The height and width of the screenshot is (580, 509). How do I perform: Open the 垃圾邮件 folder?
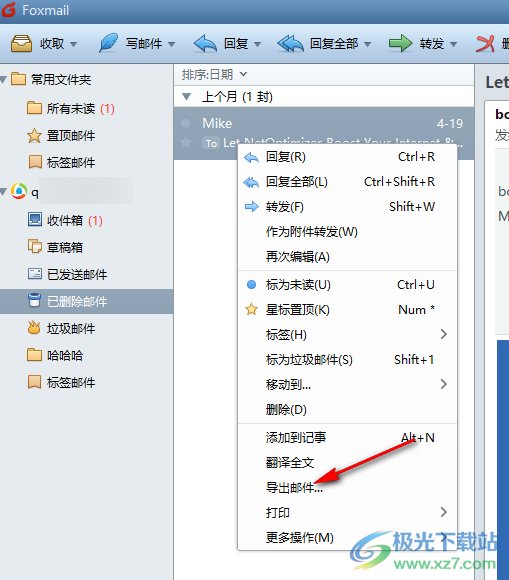[87, 328]
